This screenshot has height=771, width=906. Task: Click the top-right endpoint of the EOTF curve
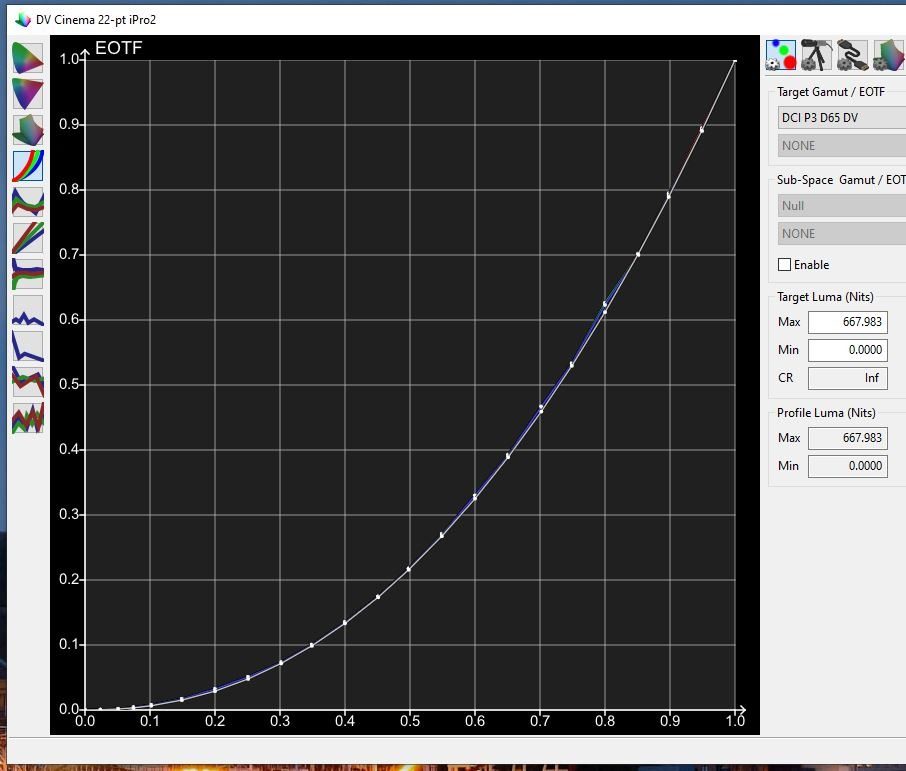point(734,60)
